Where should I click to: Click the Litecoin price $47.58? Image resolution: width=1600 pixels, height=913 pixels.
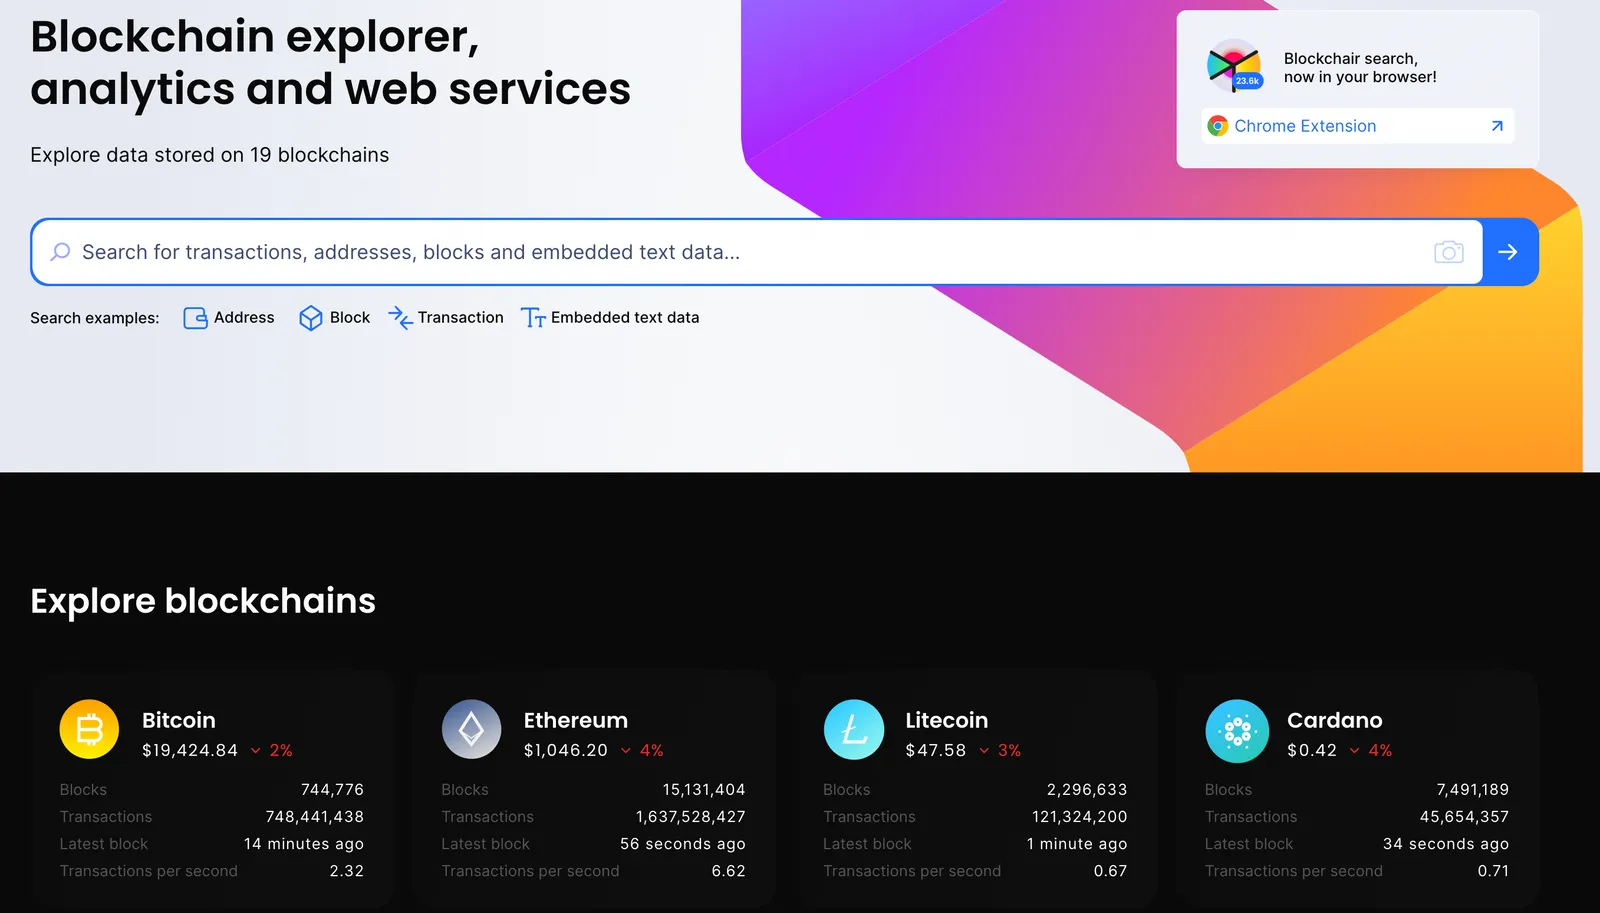coord(936,750)
